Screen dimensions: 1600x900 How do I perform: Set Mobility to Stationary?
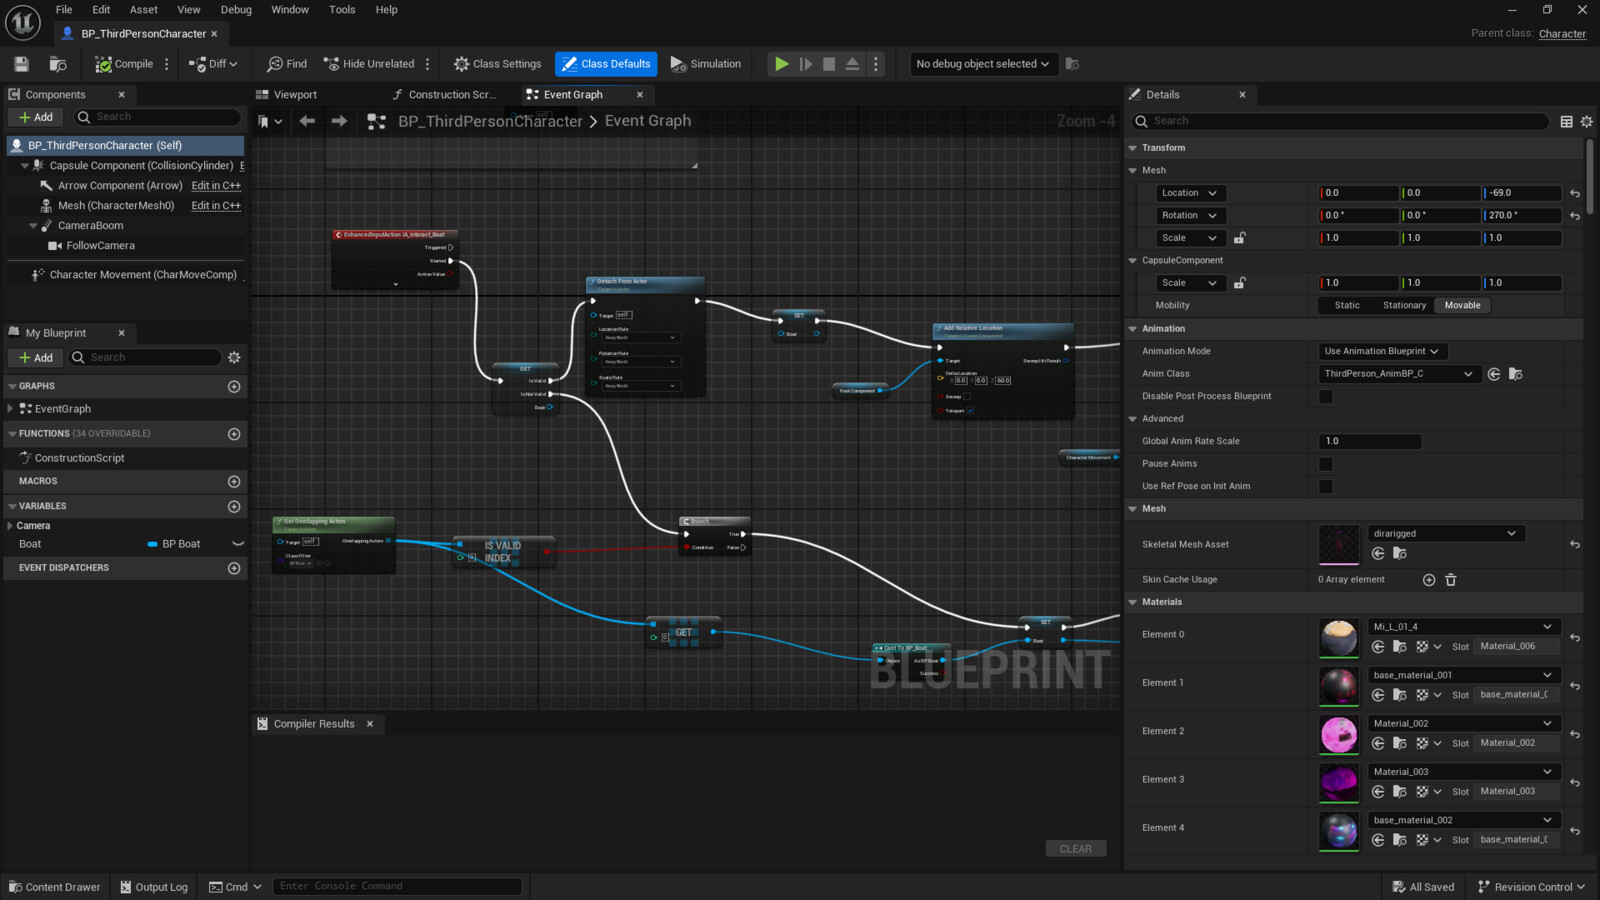click(x=1404, y=306)
